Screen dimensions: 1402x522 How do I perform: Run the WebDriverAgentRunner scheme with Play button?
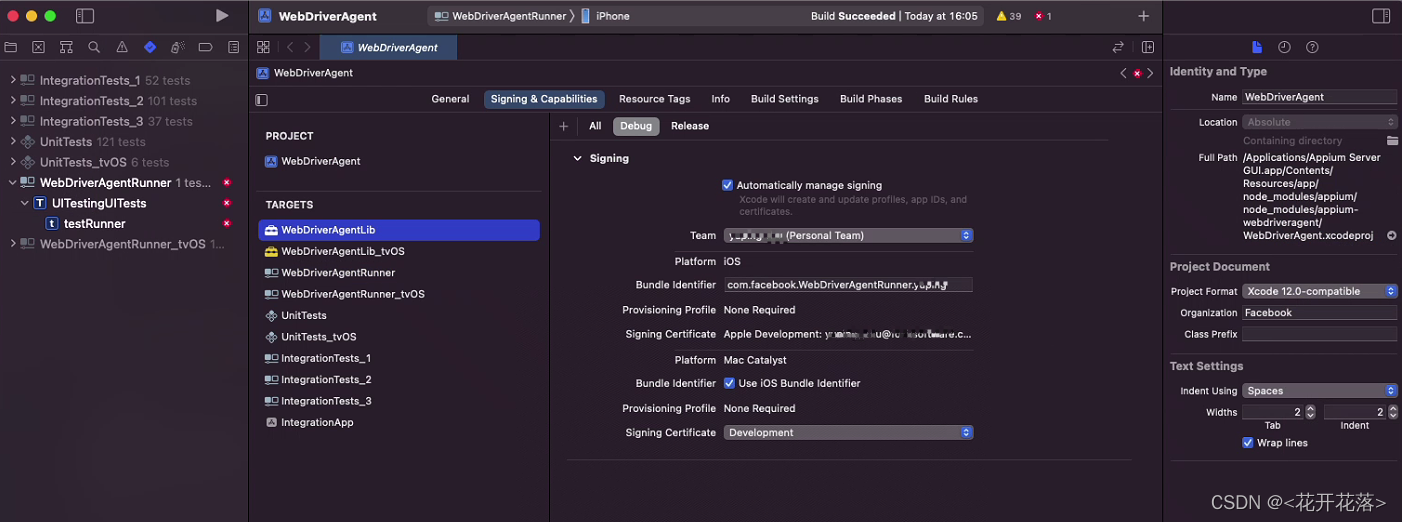pos(222,16)
